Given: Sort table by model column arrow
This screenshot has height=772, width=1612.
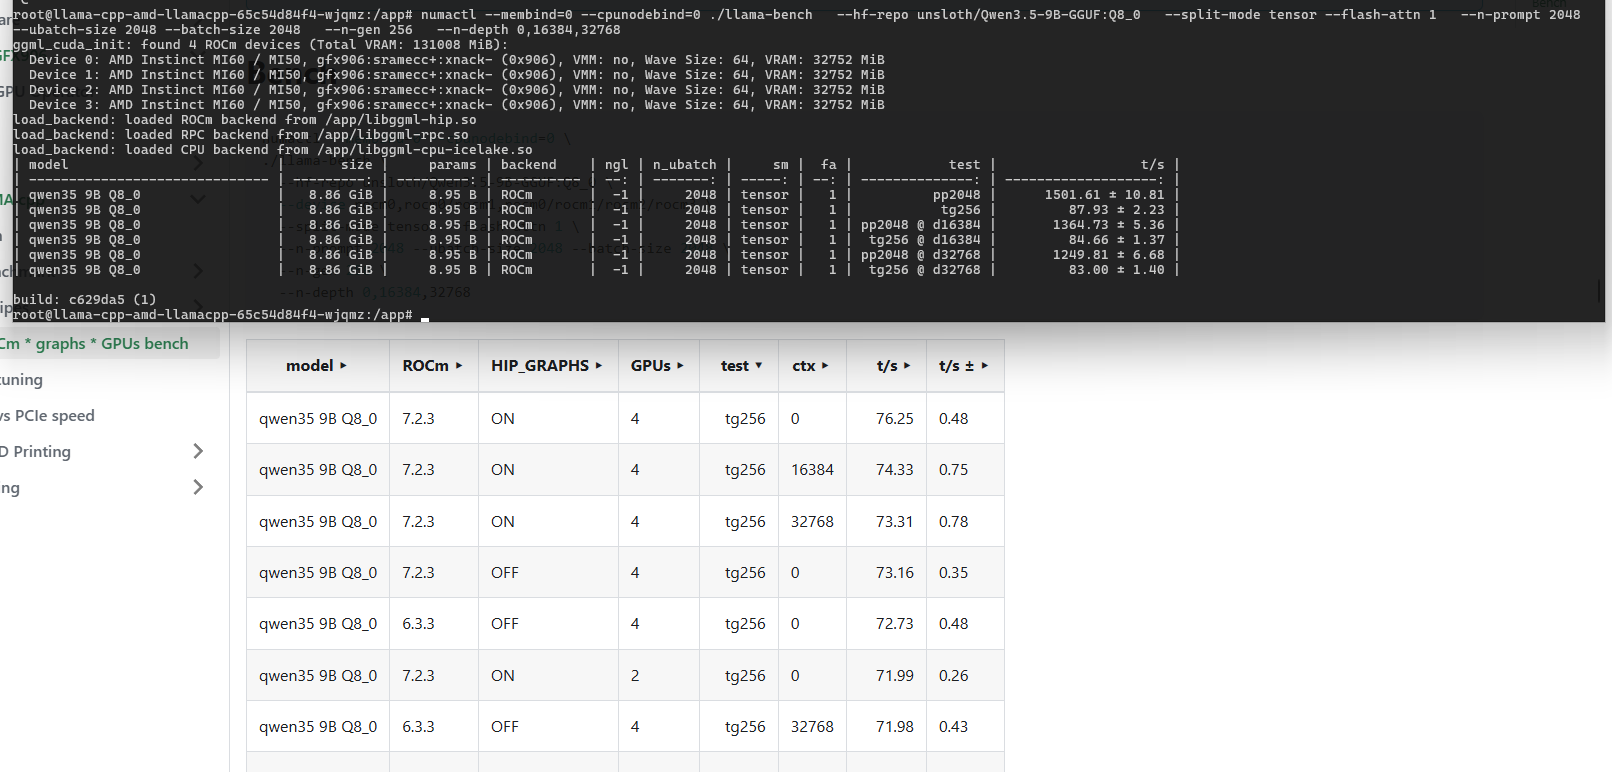Looking at the screenshot, I should (x=343, y=366).
